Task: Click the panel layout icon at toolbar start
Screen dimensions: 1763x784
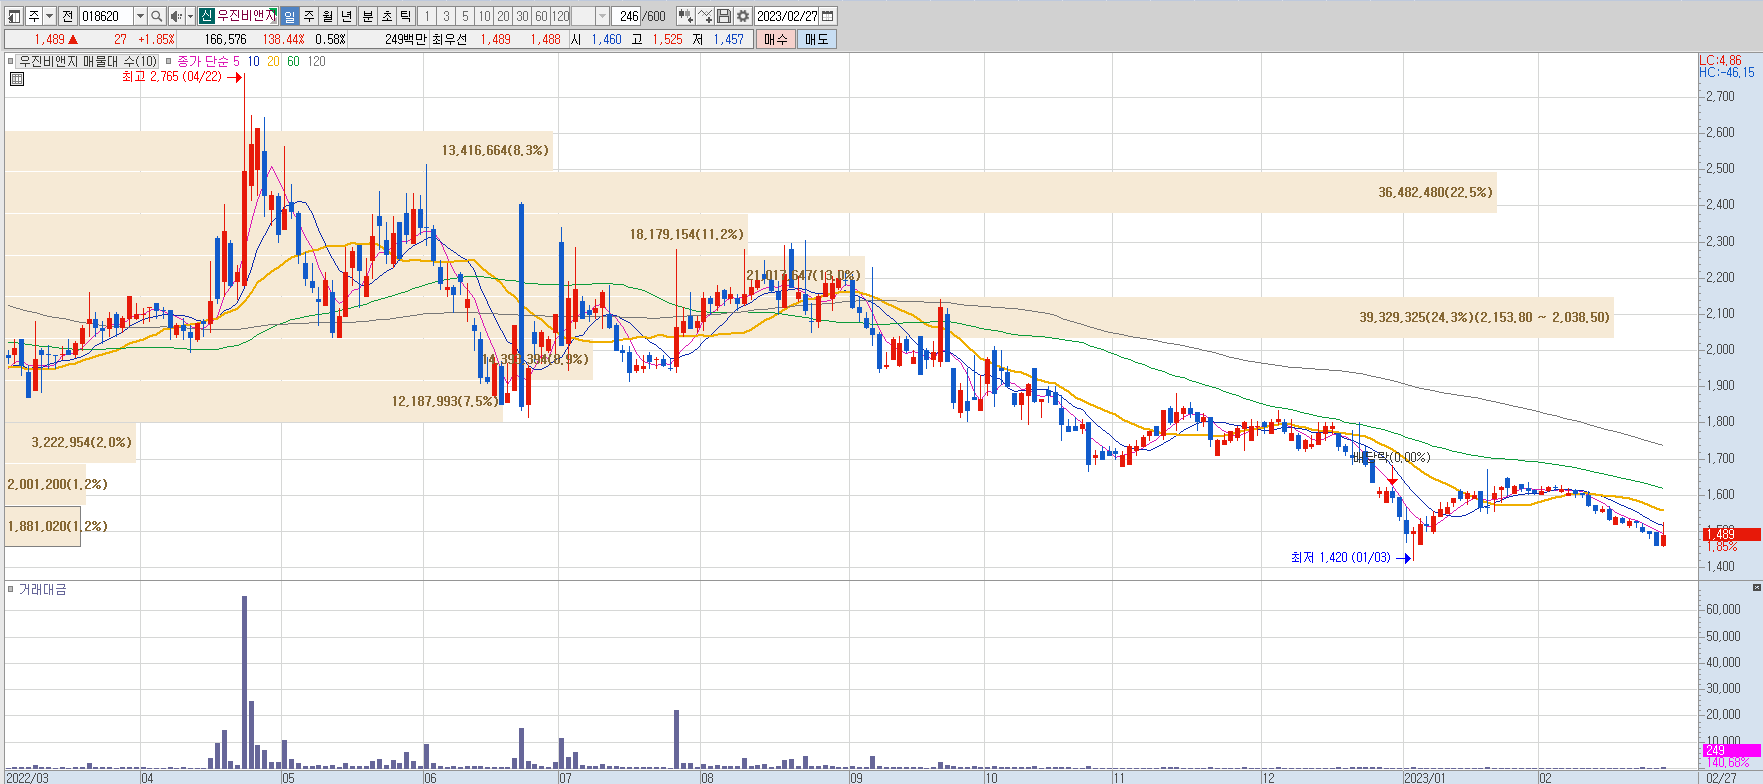Action: (x=14, y=16)
